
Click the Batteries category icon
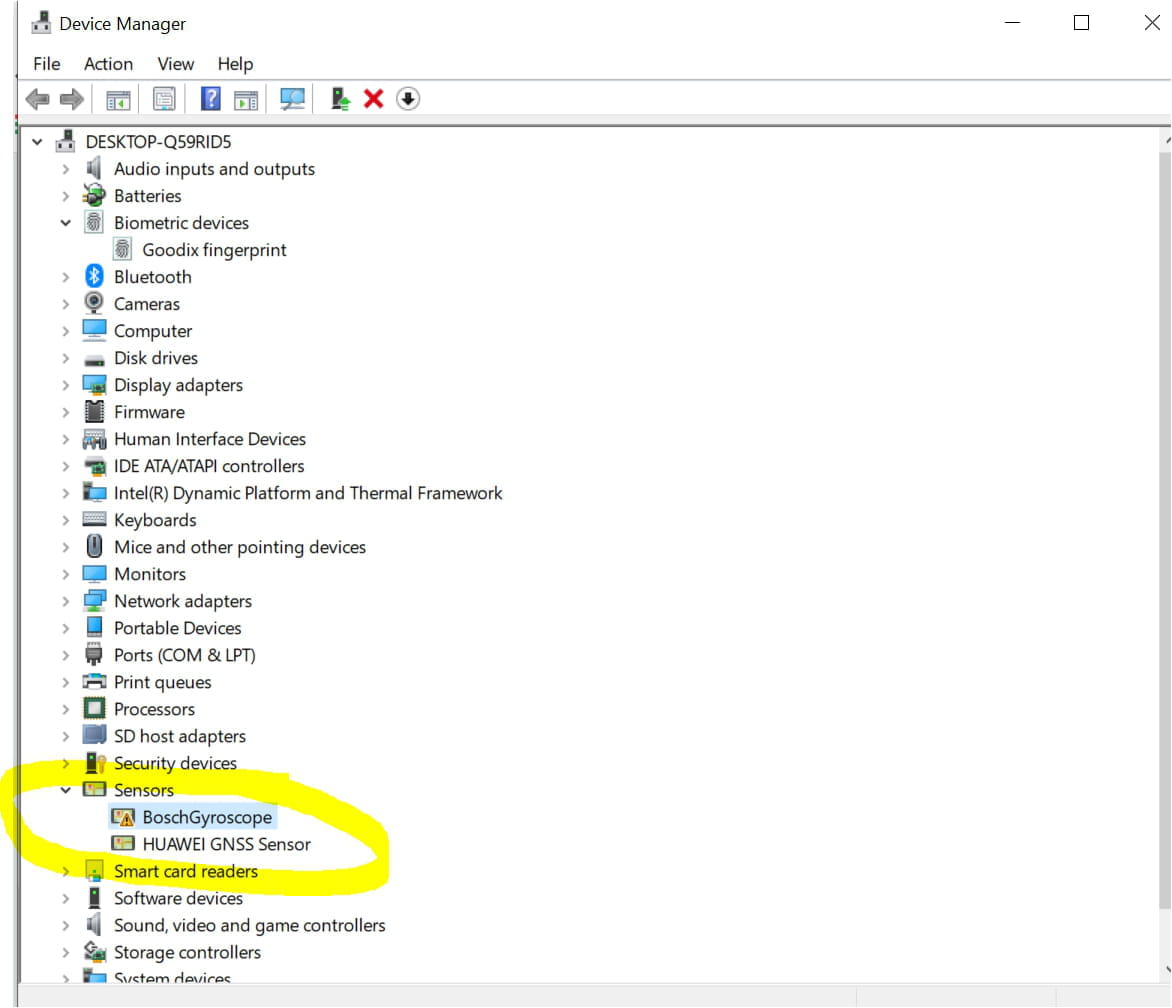pos(94,196)
